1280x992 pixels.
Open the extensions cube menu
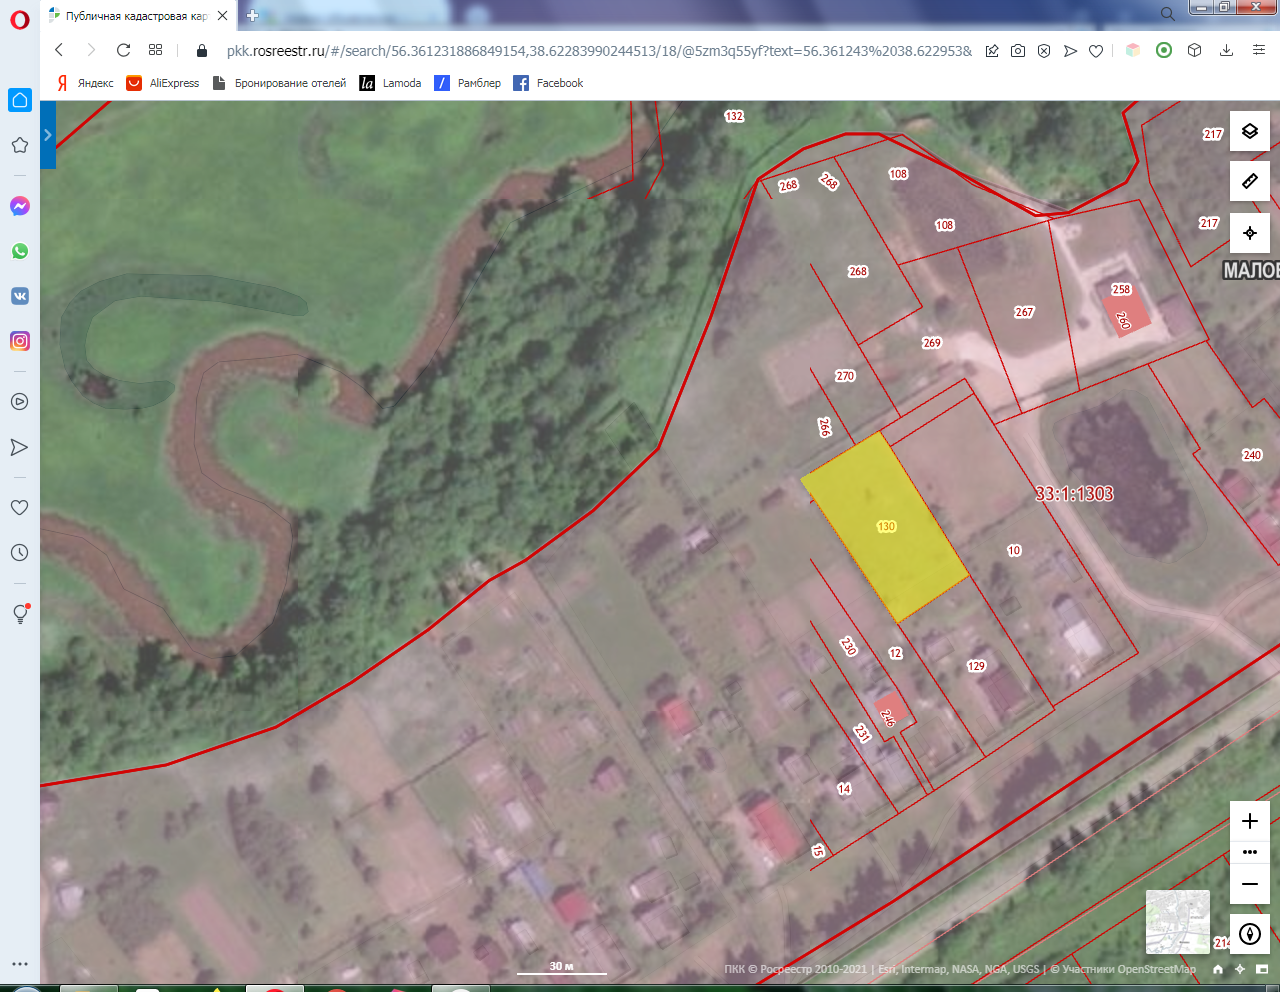coord(1194,50)
